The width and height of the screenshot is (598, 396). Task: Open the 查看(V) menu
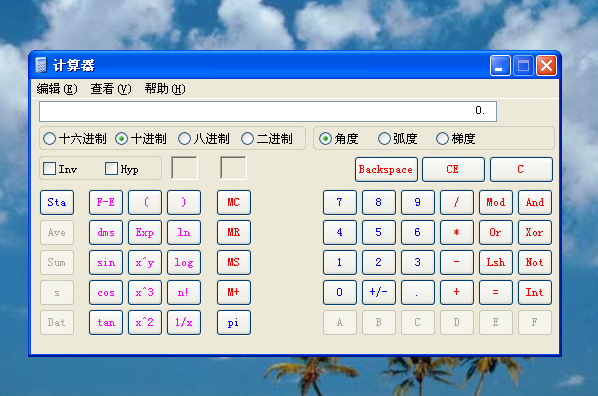click(x=111, y=89)
